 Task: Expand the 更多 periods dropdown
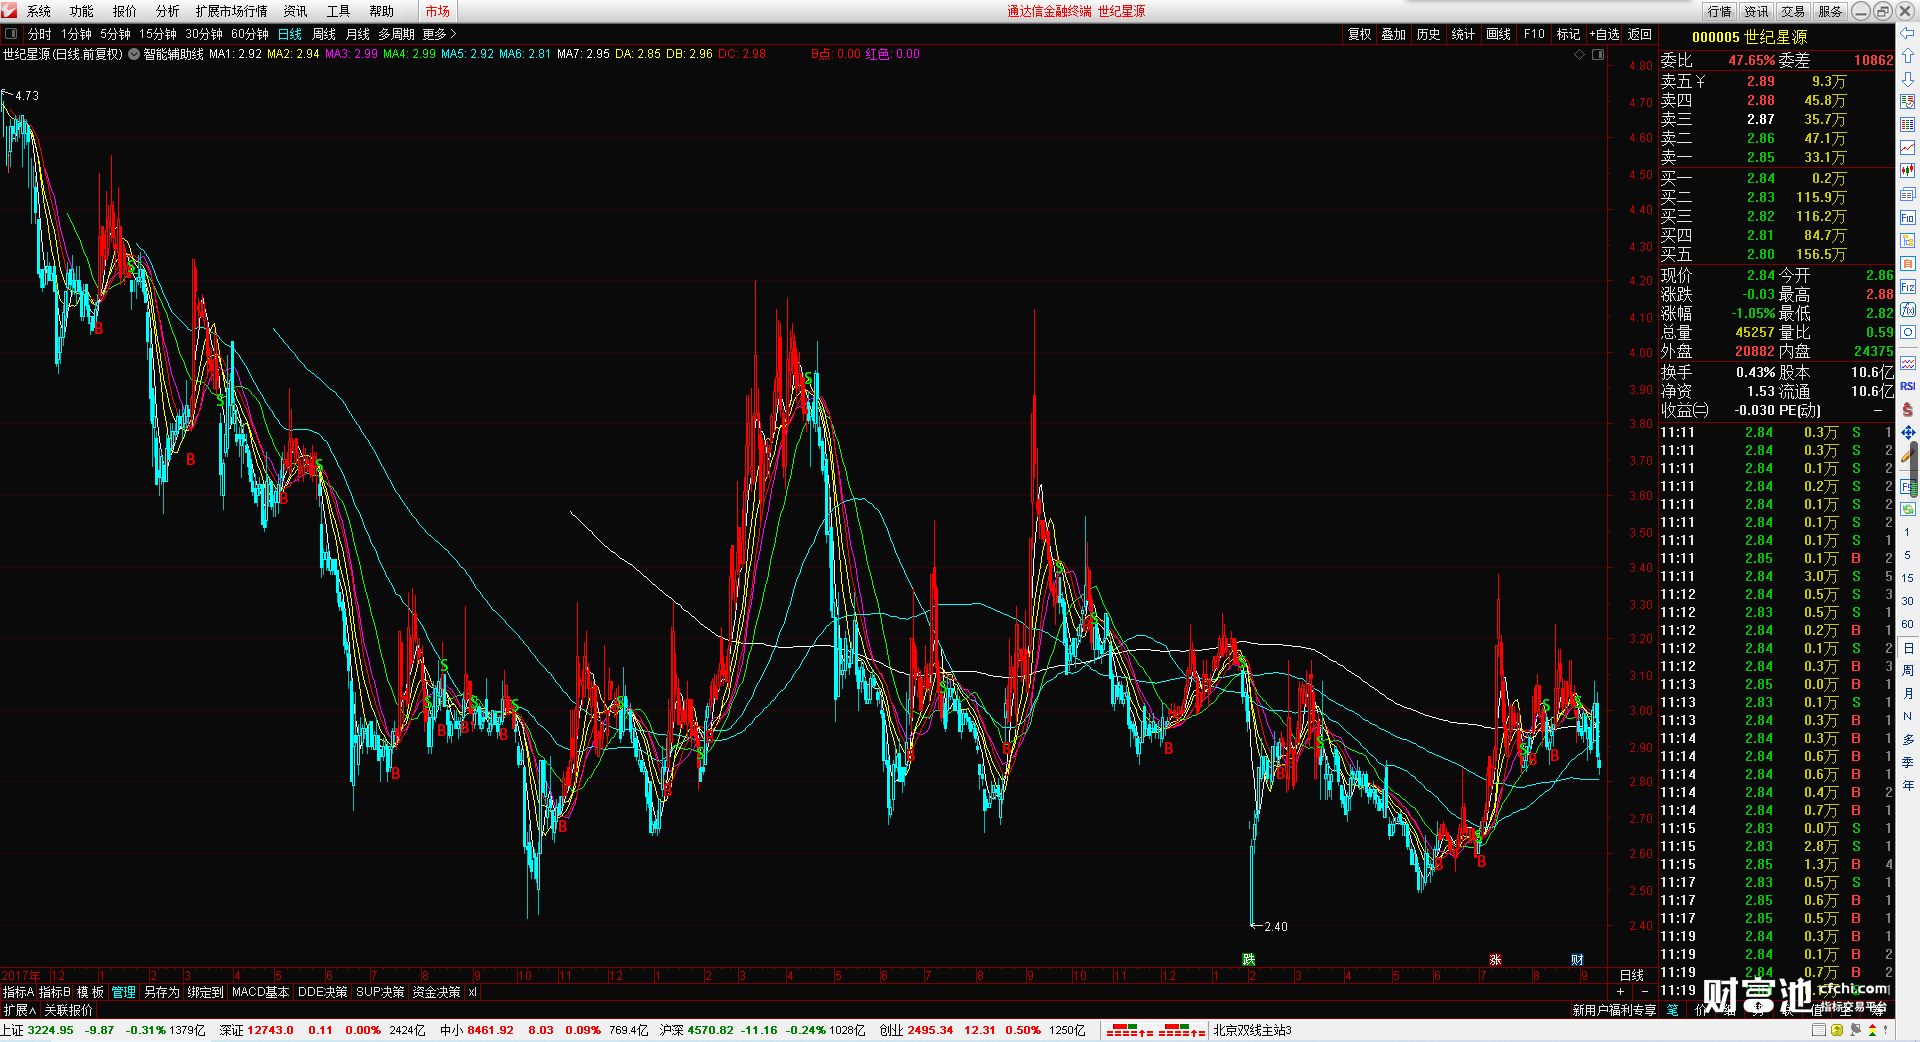click(x=439, y=34)
